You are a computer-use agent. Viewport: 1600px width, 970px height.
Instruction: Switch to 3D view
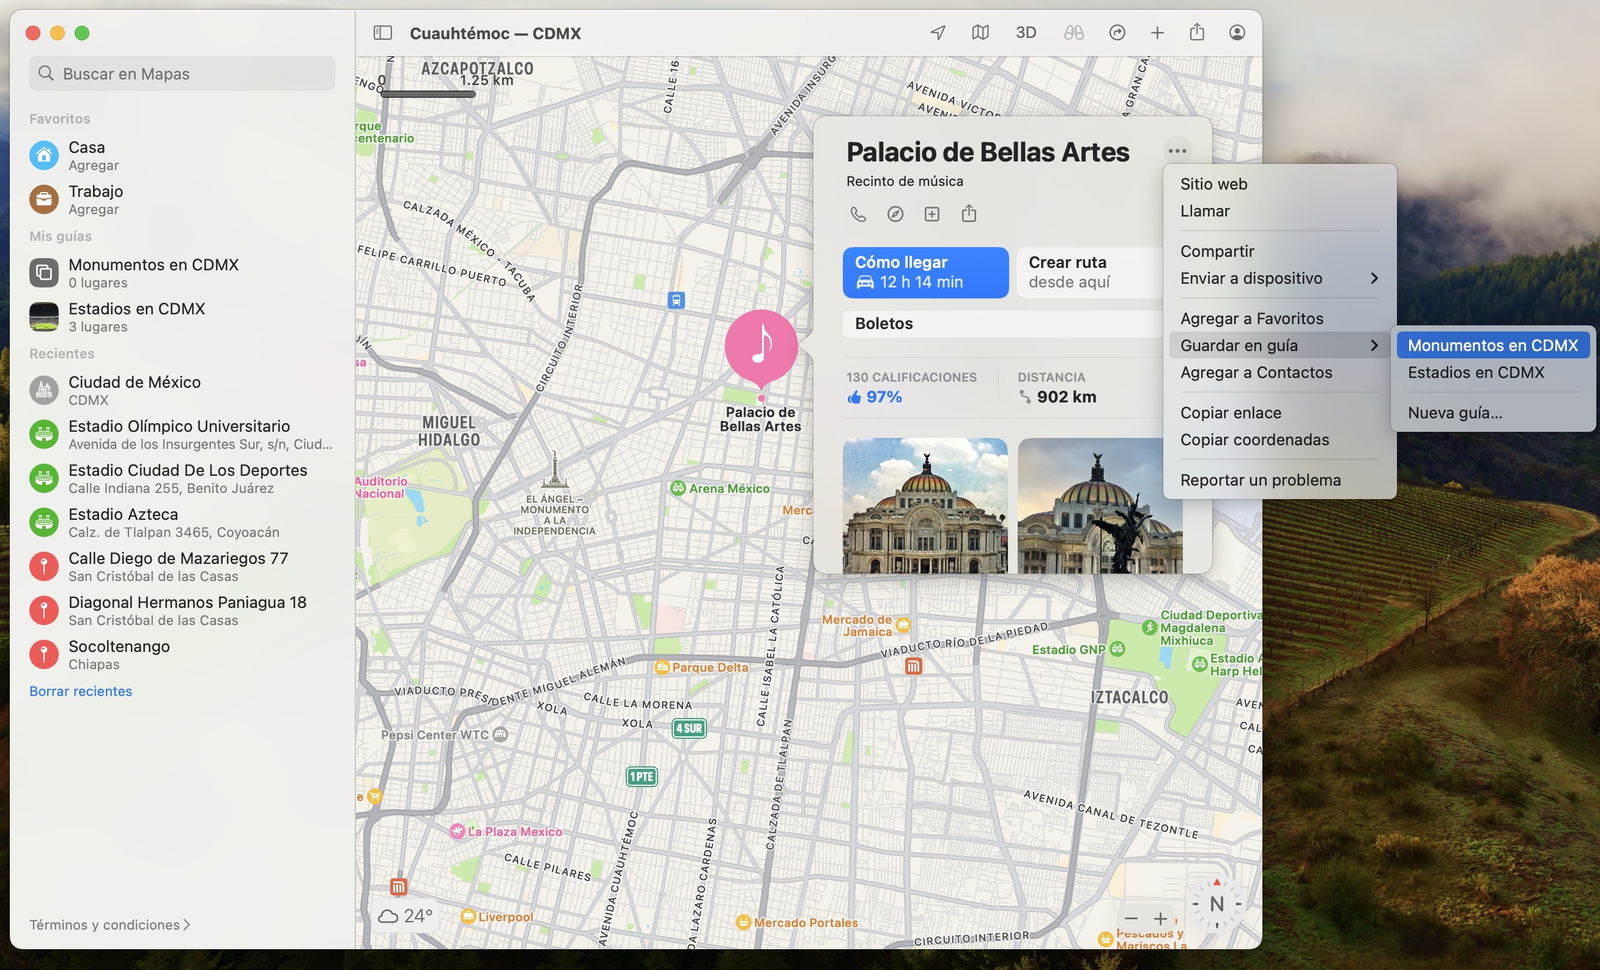[1026, 33]
